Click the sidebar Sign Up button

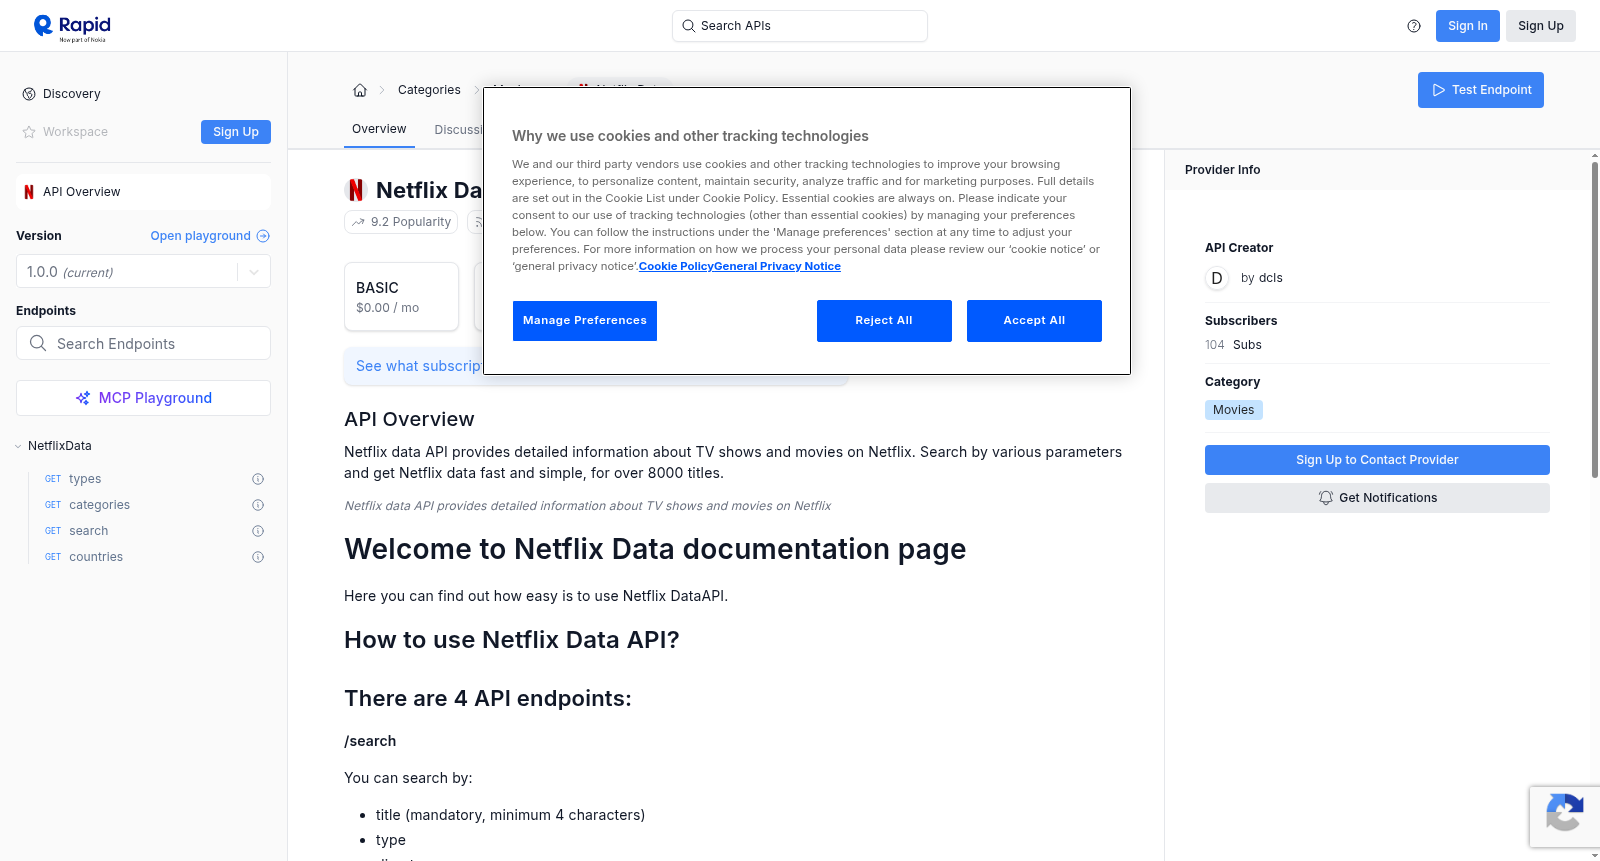click(x=236, y=132)
